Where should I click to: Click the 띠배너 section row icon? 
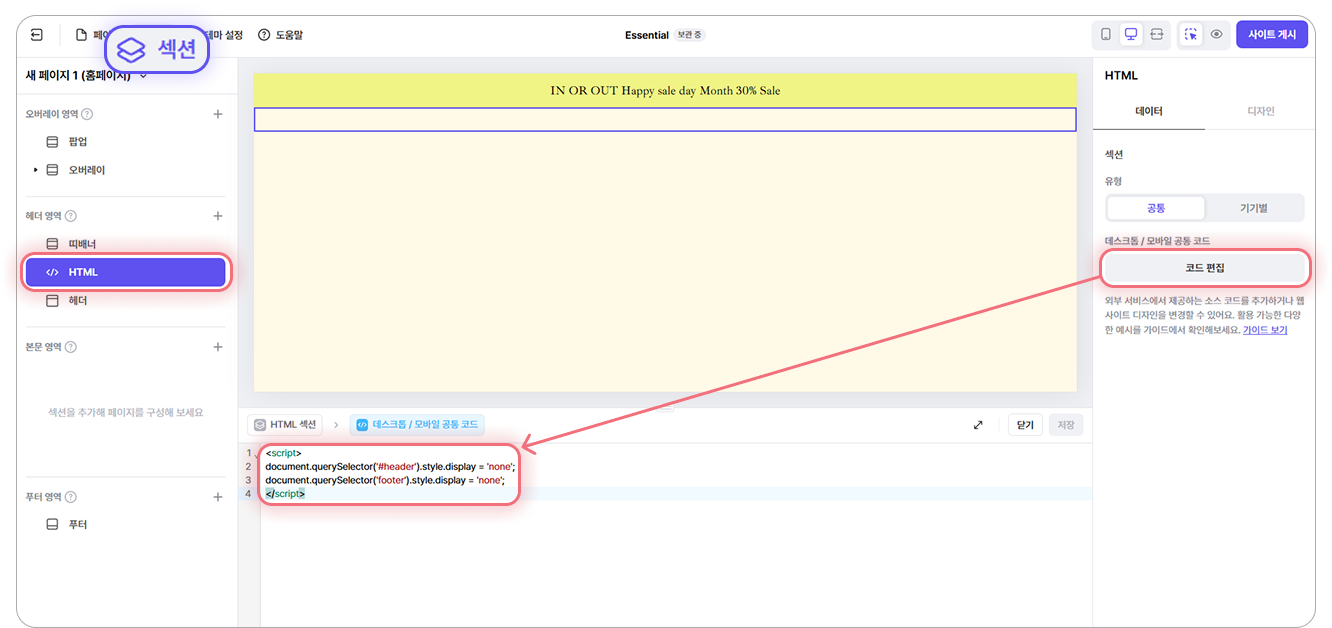(x=53, y=244)
